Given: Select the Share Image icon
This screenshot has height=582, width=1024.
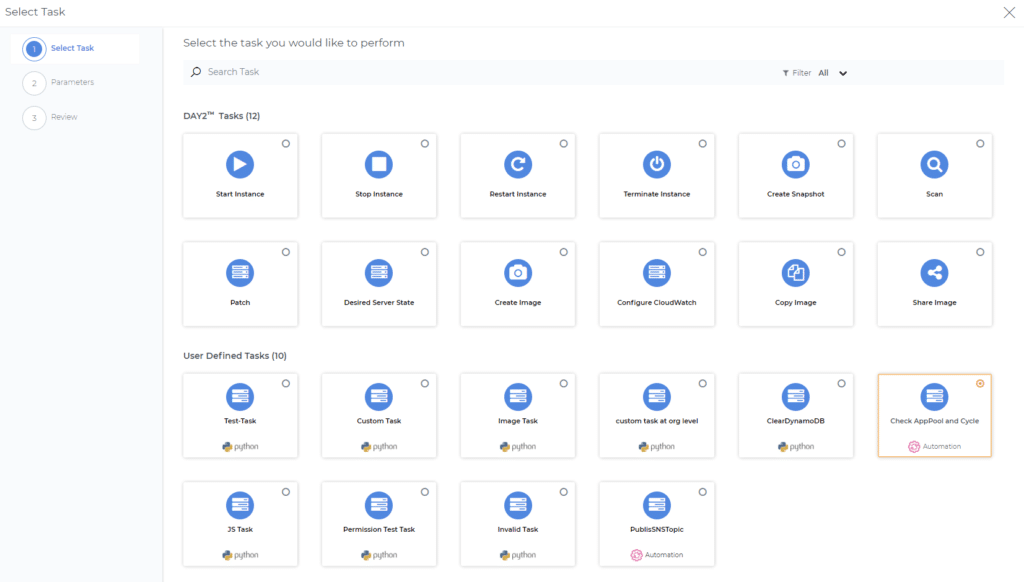Looking at the screenshot, I should 934,273.
